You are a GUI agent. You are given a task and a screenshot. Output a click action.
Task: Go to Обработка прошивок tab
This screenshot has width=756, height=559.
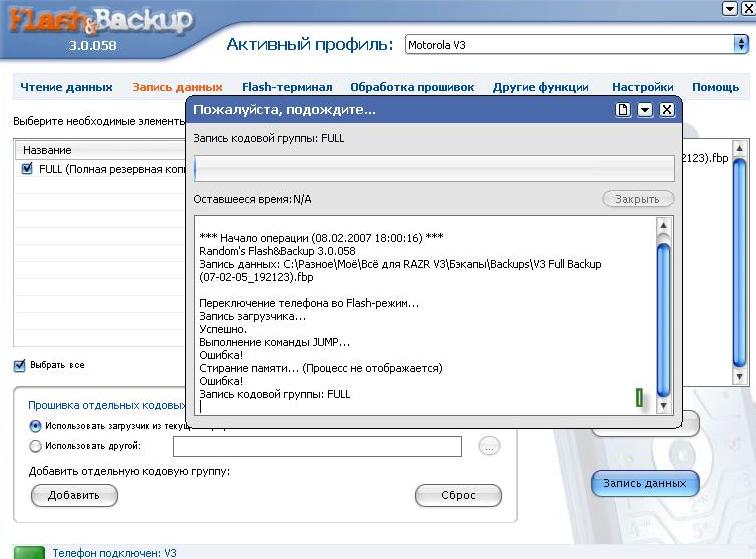(412, 87)
